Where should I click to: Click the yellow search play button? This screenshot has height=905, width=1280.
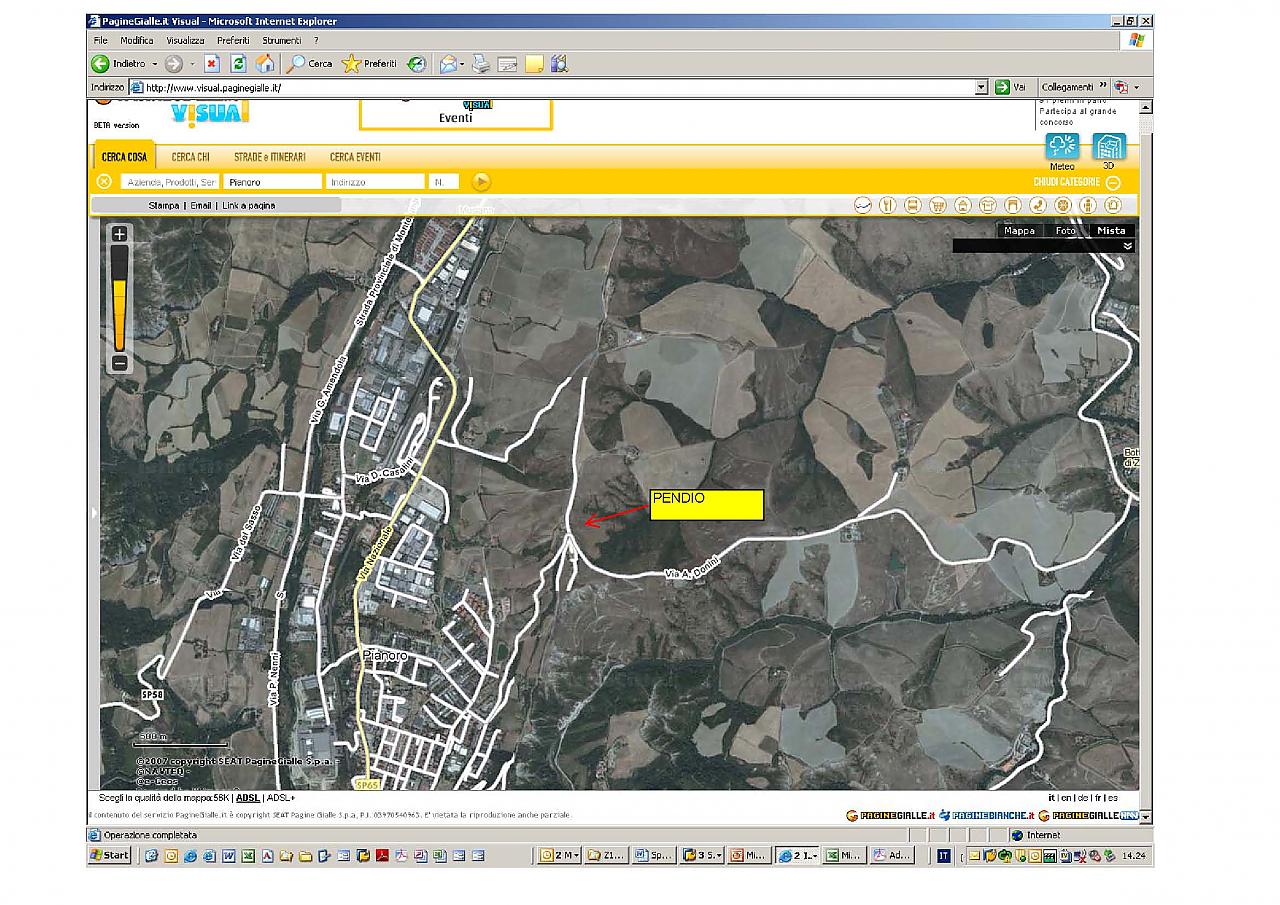pyautogui.click(x=481, y=182)
